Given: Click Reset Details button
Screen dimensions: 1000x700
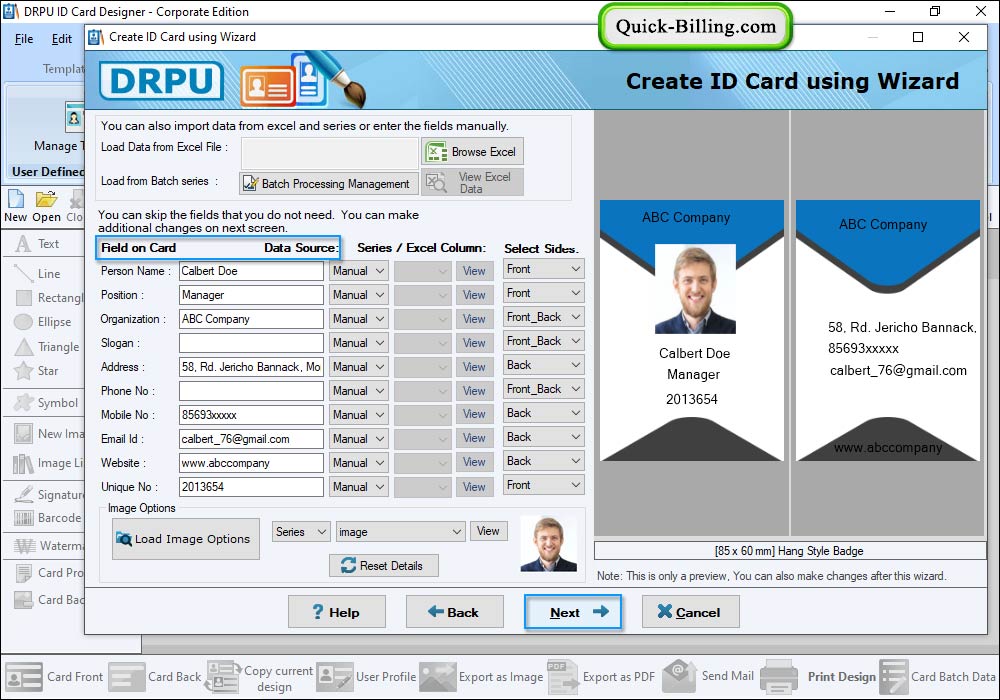Looking at the screenshot, I should click(x=384, y=565).
